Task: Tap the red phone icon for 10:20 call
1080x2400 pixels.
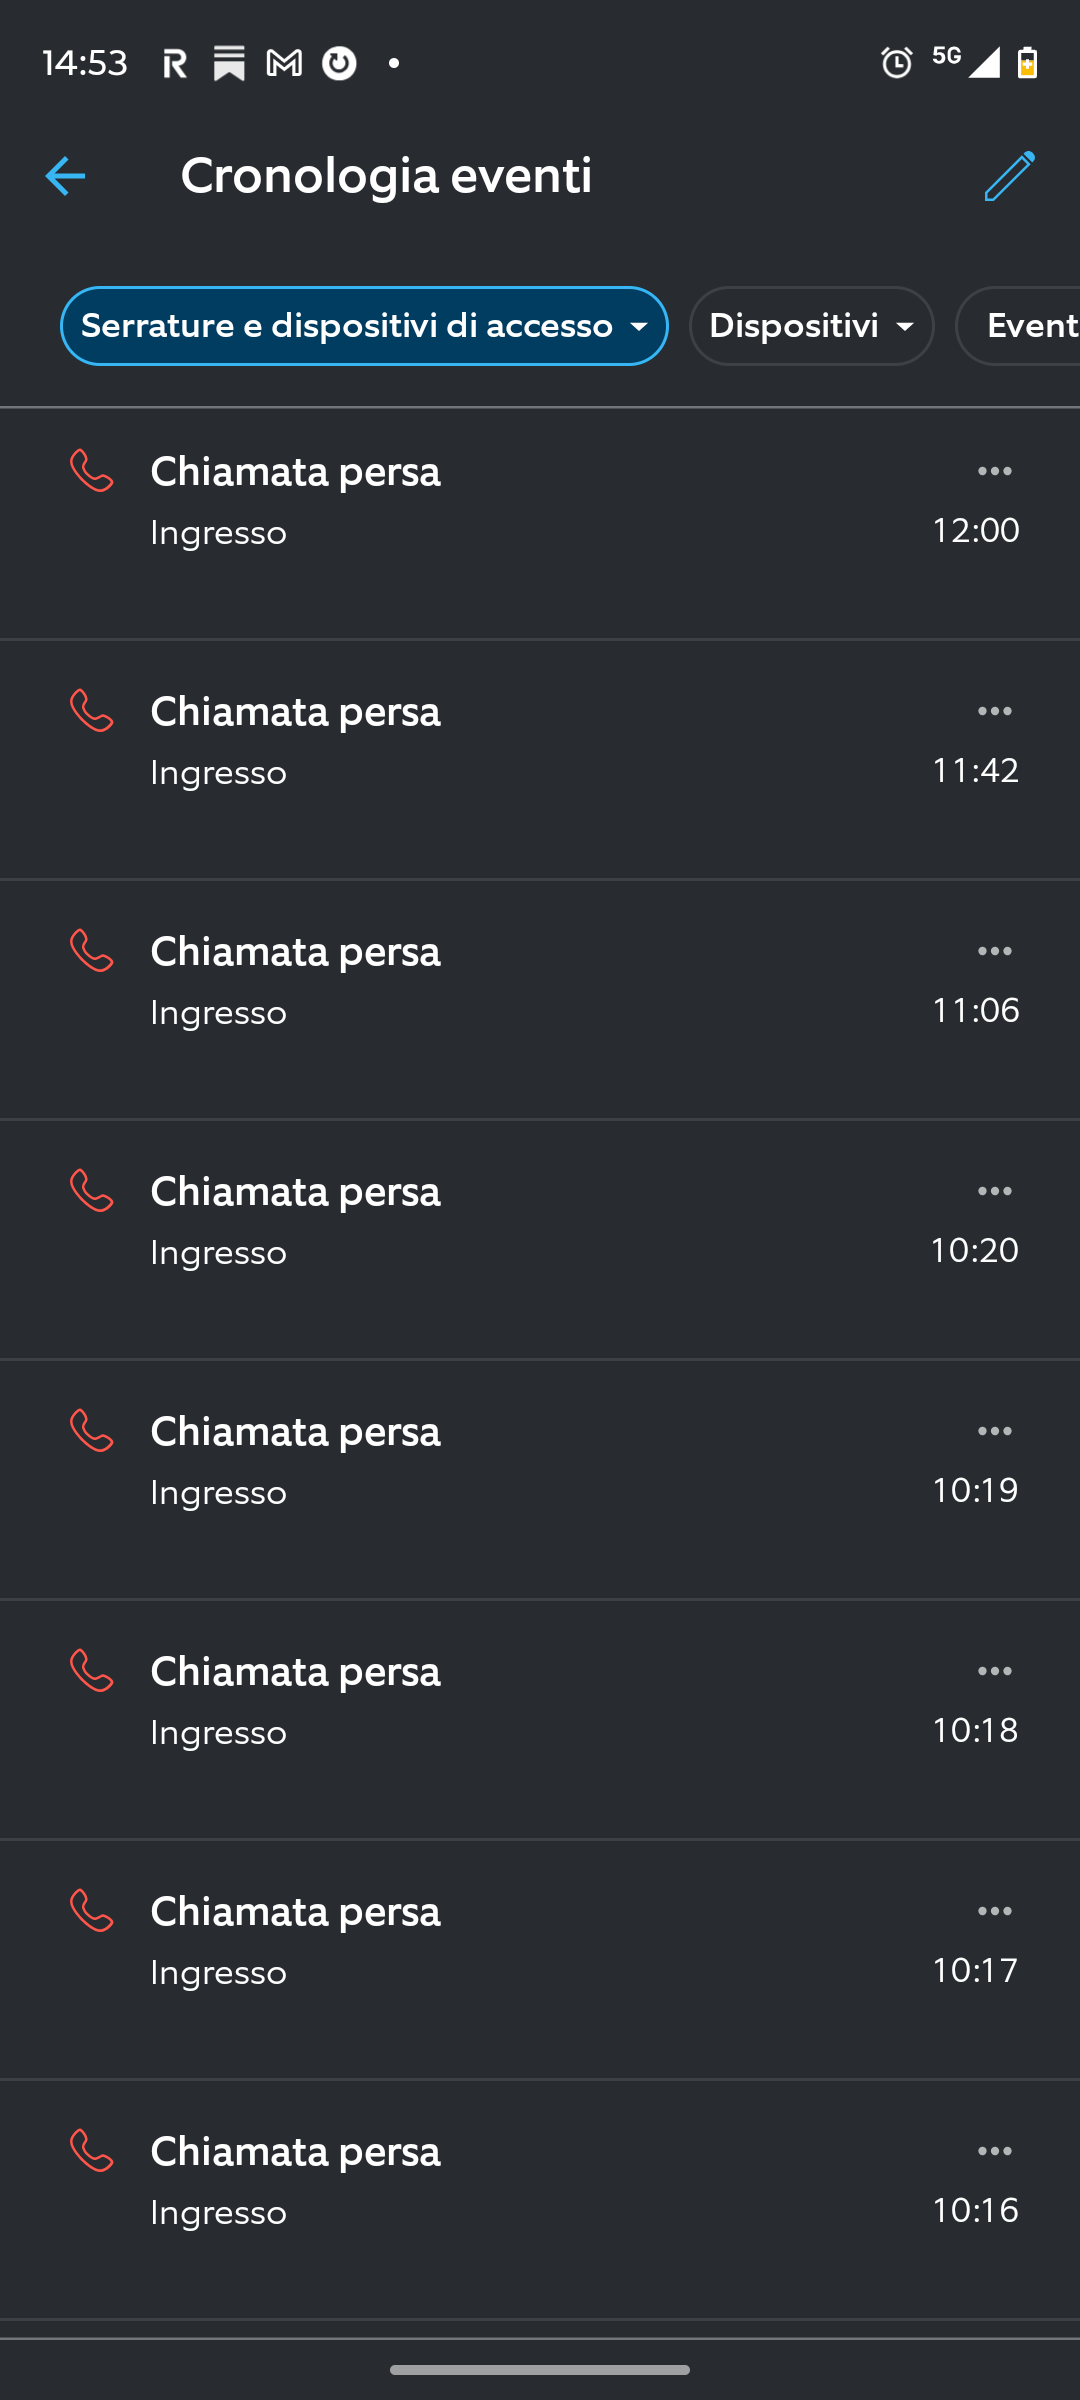Action: (x=92, y=1191)
